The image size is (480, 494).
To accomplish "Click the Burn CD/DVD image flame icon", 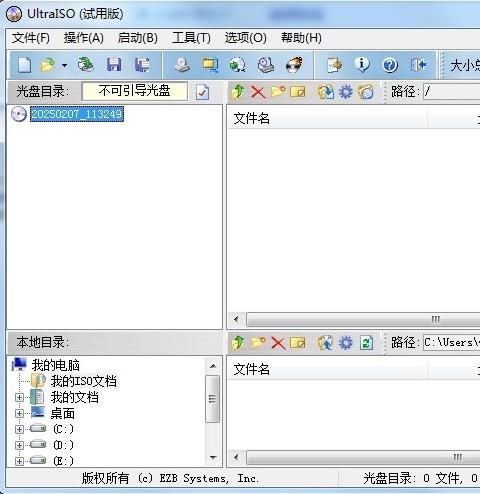I will (295, 65).
